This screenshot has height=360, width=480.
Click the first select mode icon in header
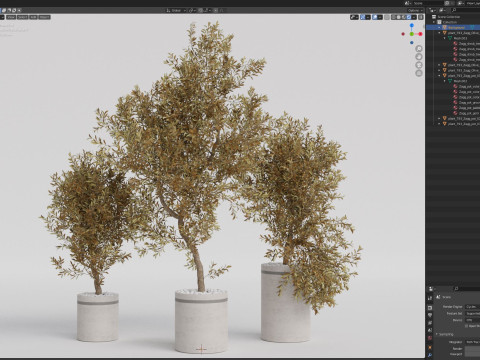tap(4, 10)
